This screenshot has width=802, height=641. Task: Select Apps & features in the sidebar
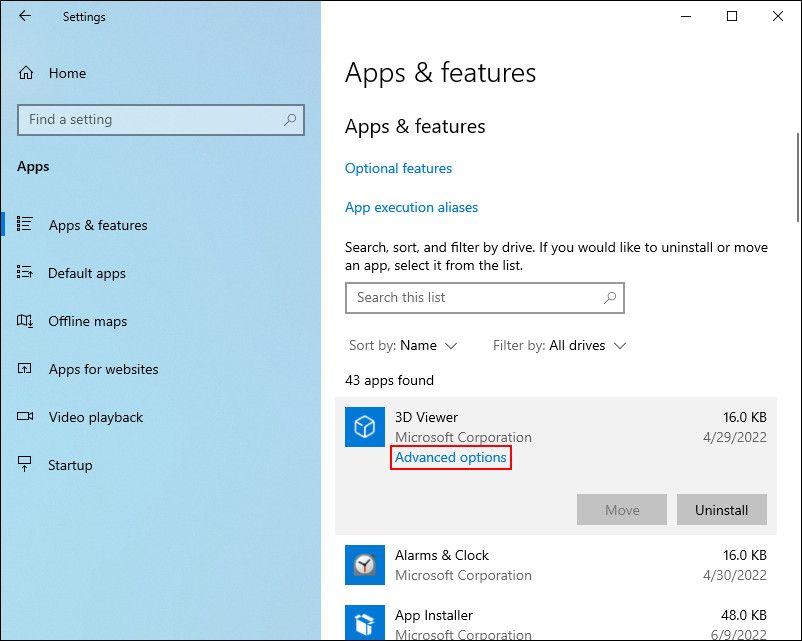click(98, 225)
